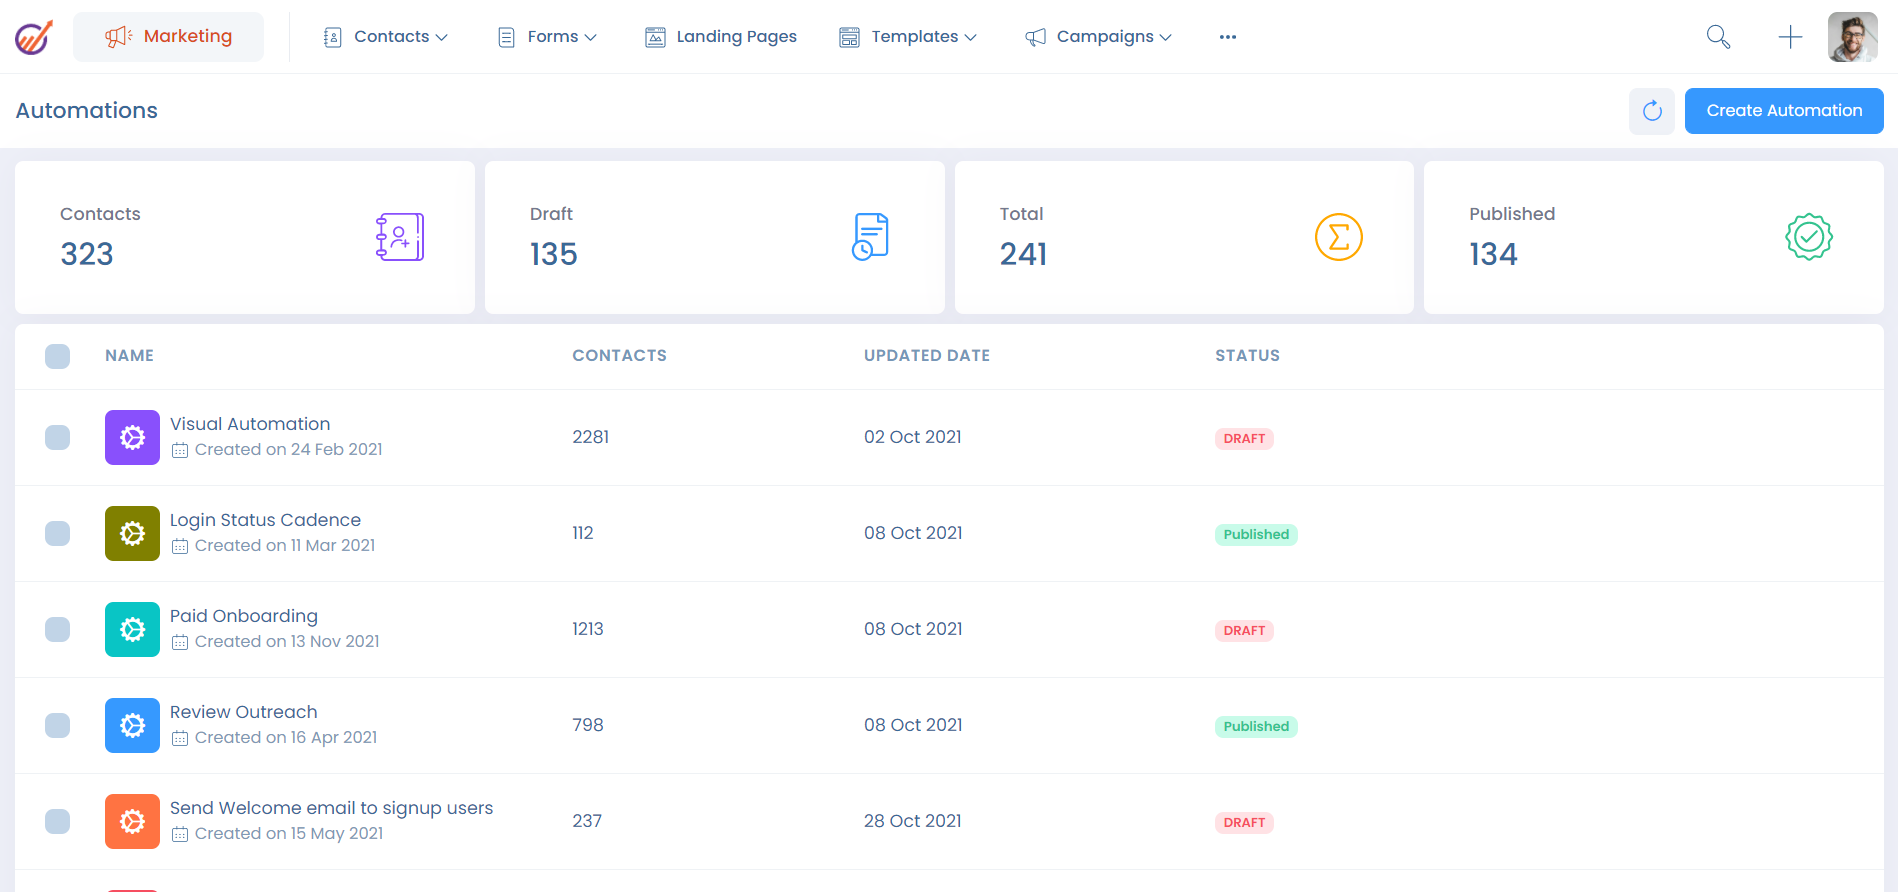Click the Published badge for Login Status Cadence
This screenshot has height=892, width=1898.
tap(1256, 535)
